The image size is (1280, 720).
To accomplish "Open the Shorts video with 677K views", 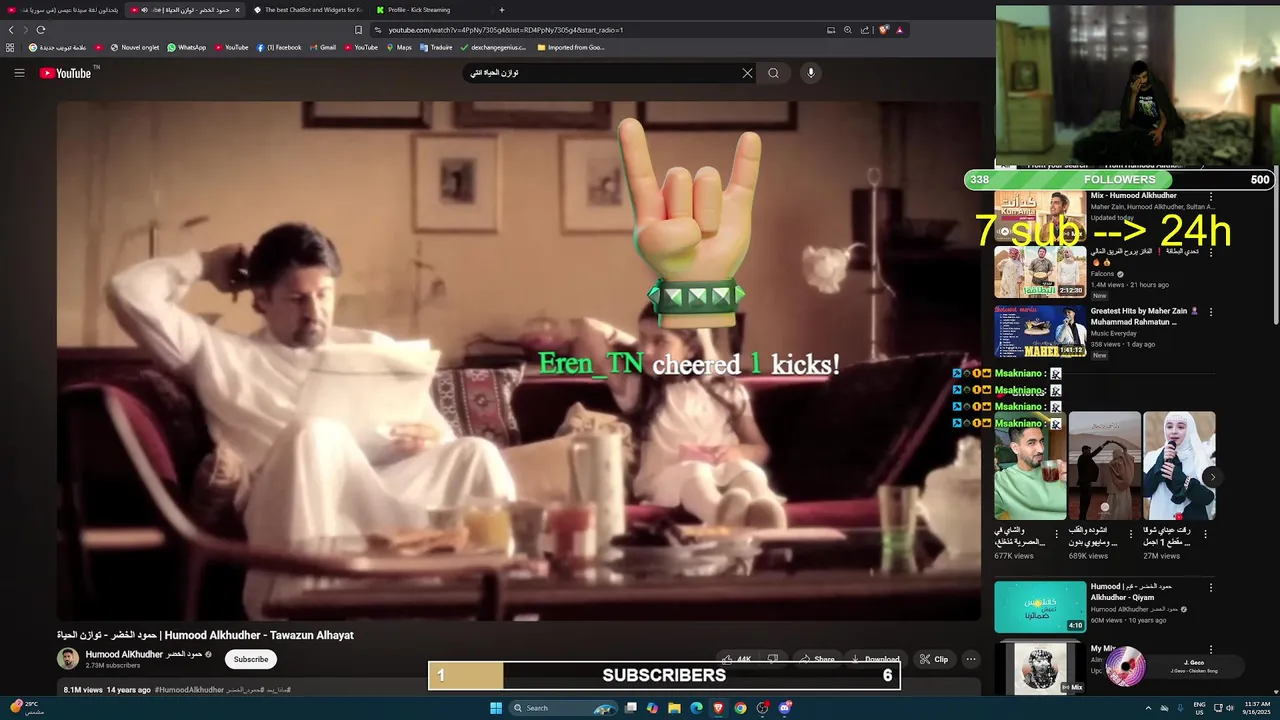I will point(1030,466).
